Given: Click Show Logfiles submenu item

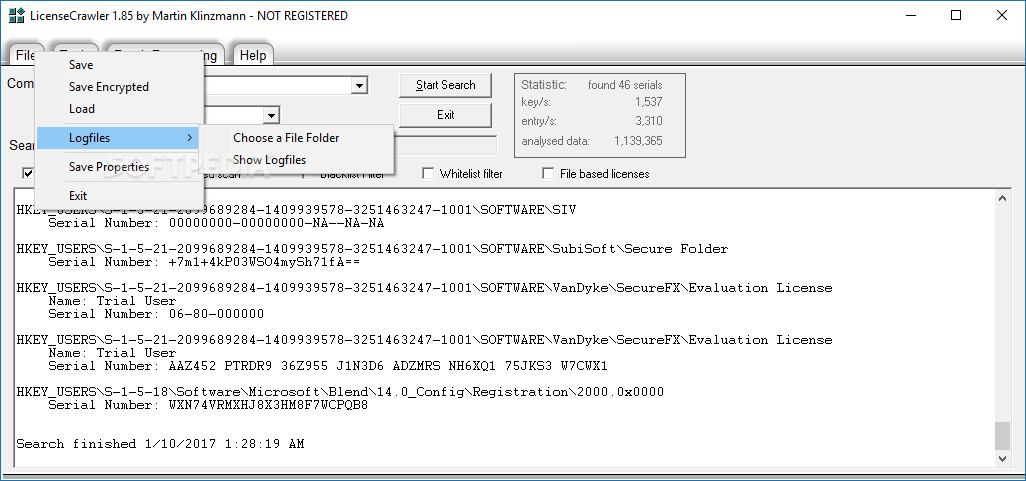Looking at the screenshot, I should [270, 160].
